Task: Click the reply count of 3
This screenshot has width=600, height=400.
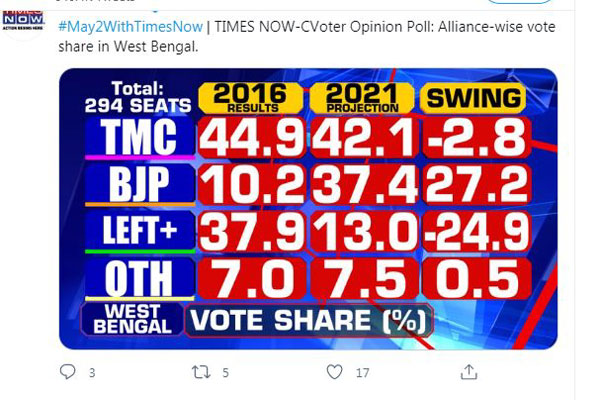Action: tap(92, 373)
